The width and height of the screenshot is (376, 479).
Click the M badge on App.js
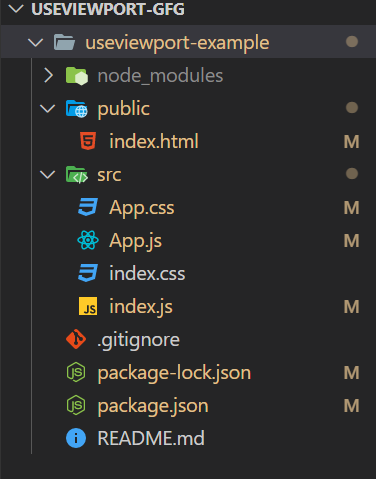pos(351,241)
